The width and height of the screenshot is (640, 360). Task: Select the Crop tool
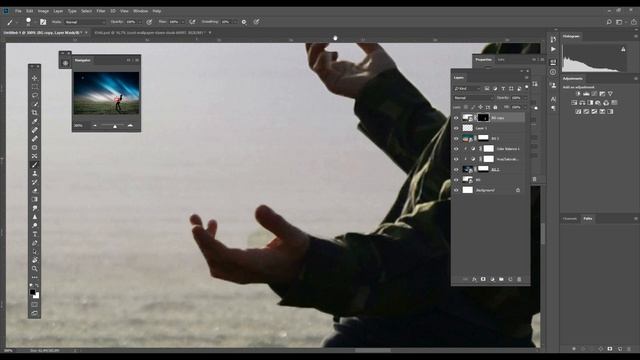coord(35,113)
